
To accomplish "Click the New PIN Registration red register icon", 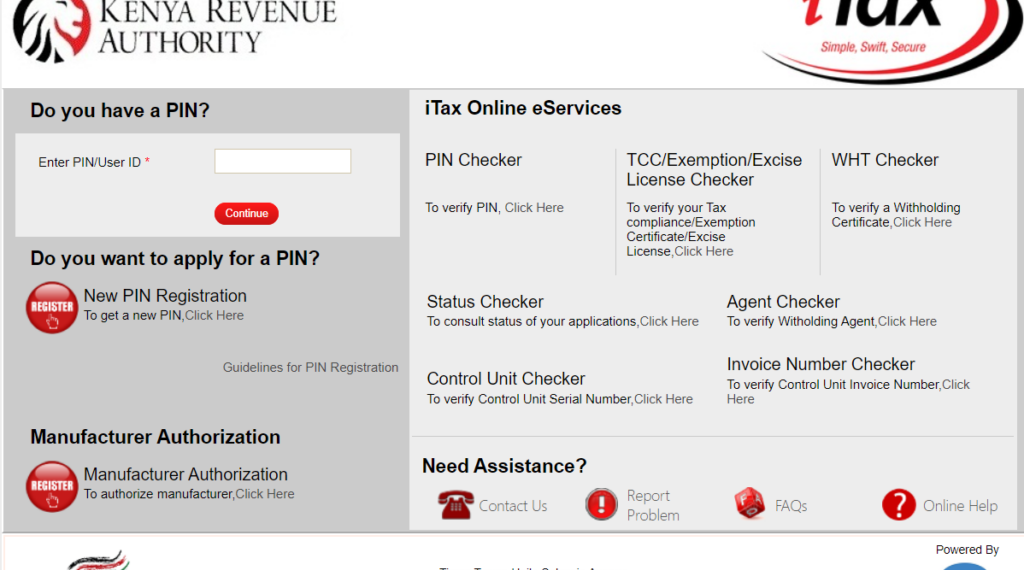I will (52, 308).
